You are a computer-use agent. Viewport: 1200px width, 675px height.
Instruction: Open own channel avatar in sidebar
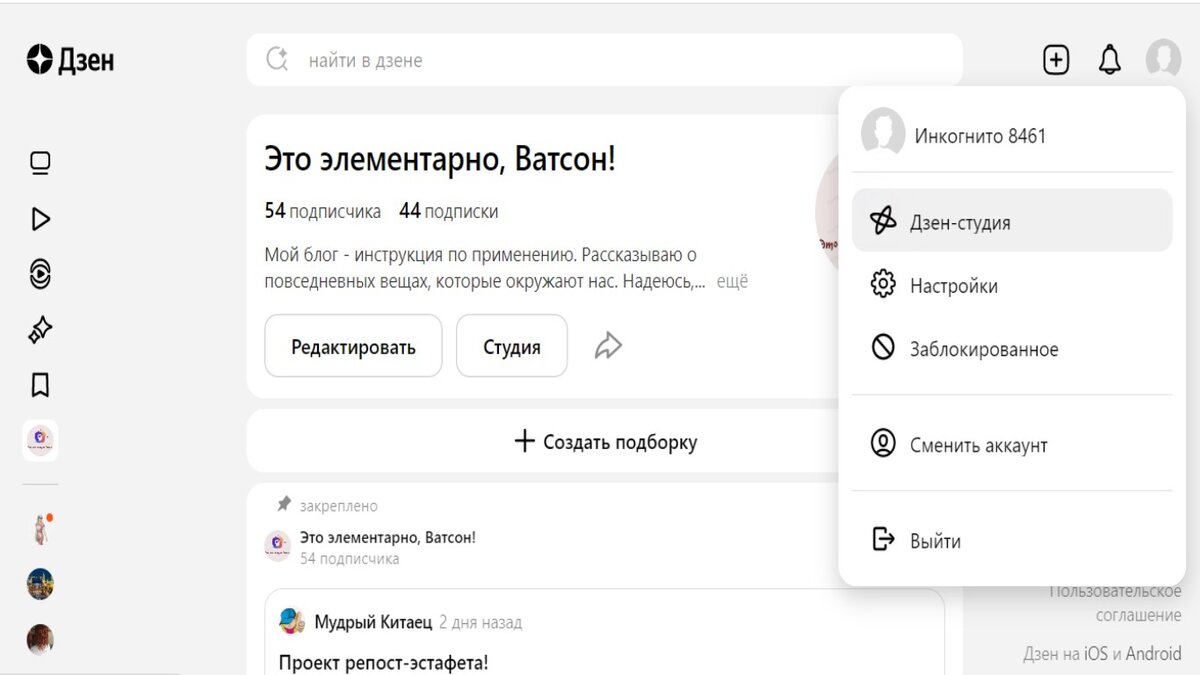(x=40, y=440)
